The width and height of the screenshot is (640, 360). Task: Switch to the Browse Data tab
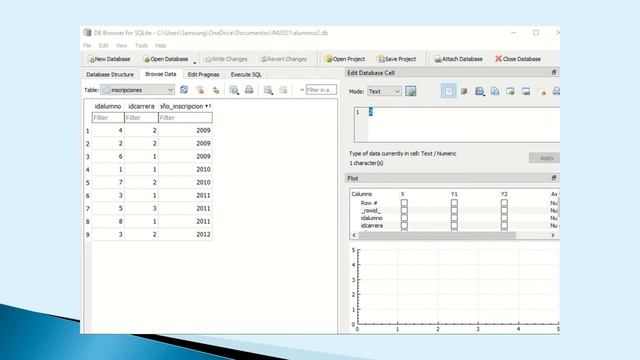click(161, 74)
